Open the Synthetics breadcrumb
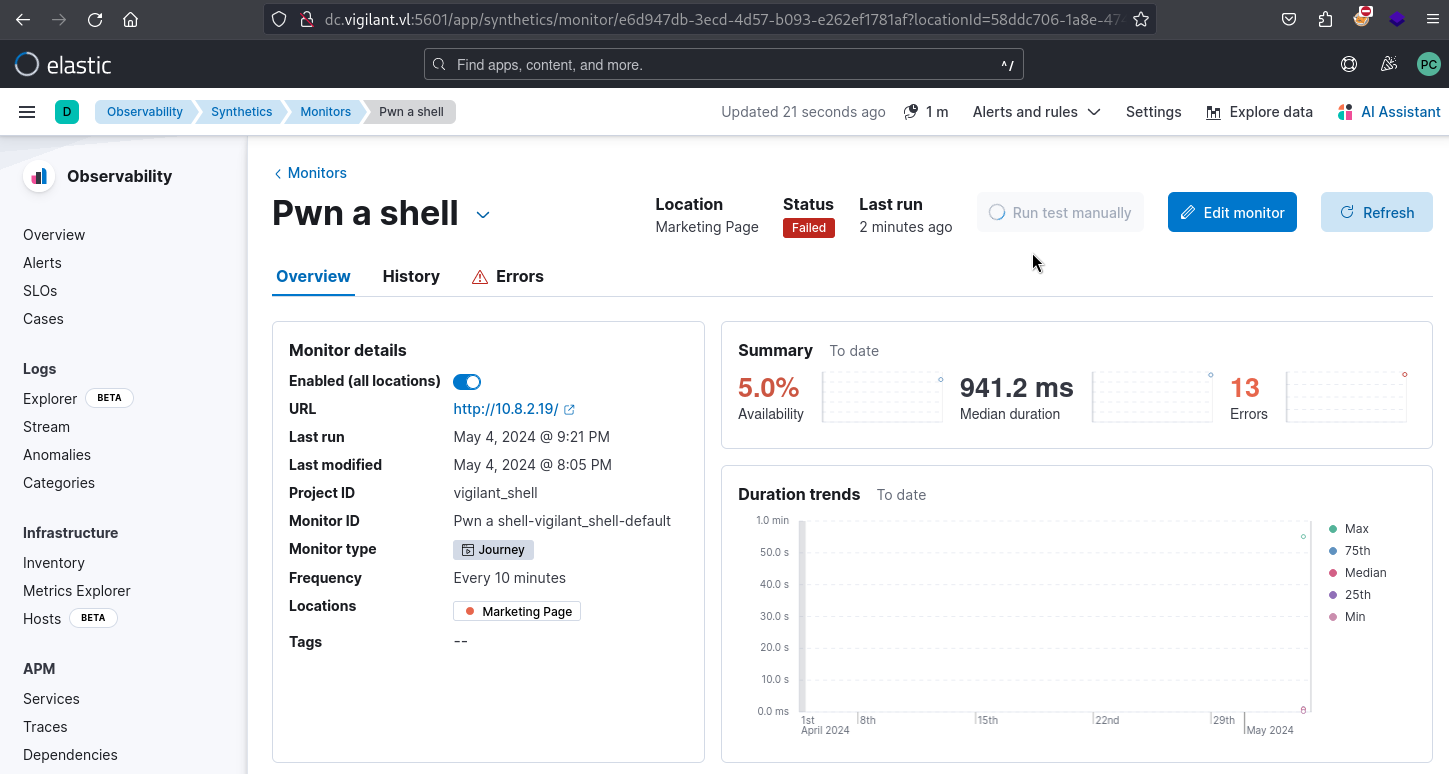The width and height of the screenshot is (1449, 774). 241,112
